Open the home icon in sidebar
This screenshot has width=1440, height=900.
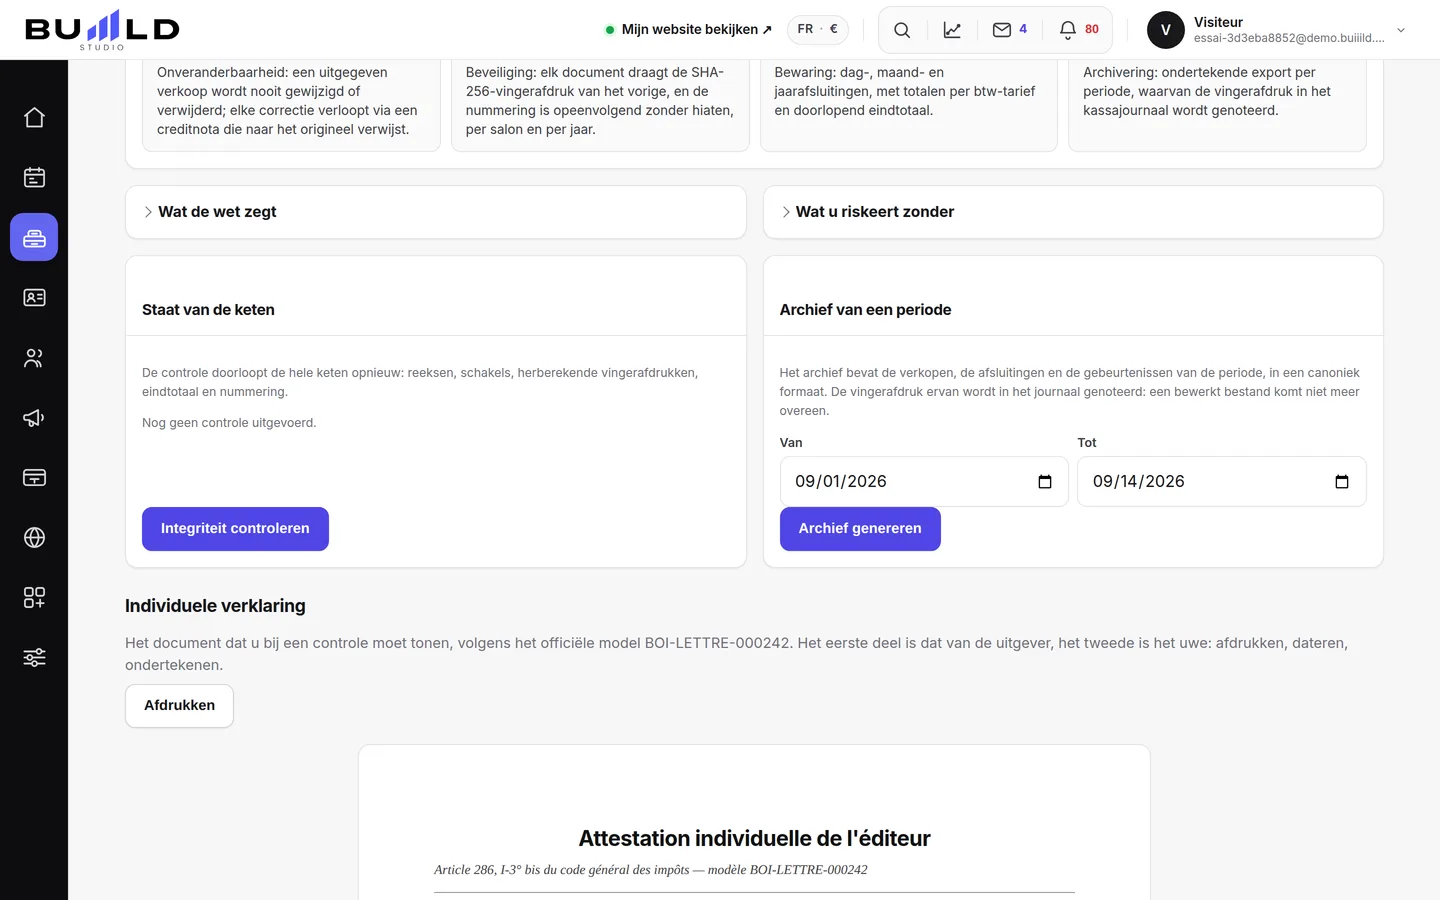[34, 118]
